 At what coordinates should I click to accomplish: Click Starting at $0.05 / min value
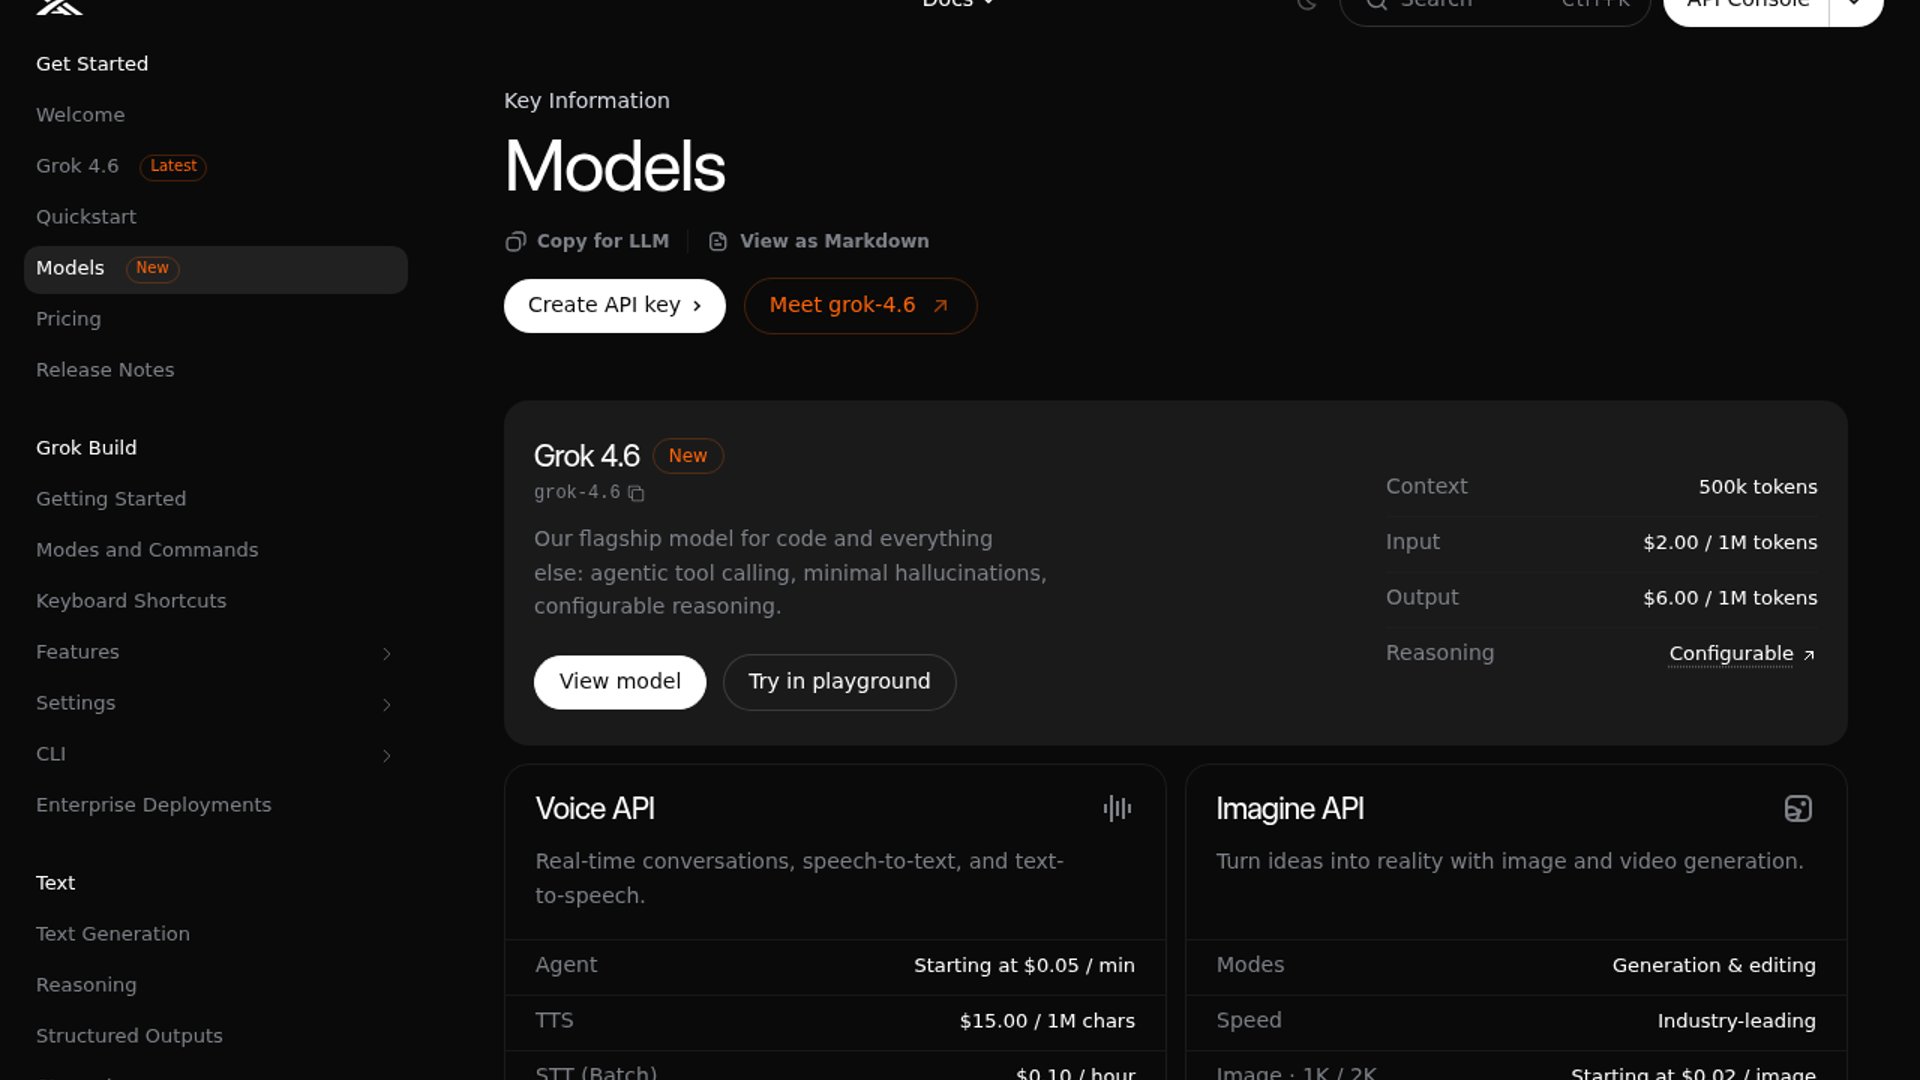pos(1024,966)
